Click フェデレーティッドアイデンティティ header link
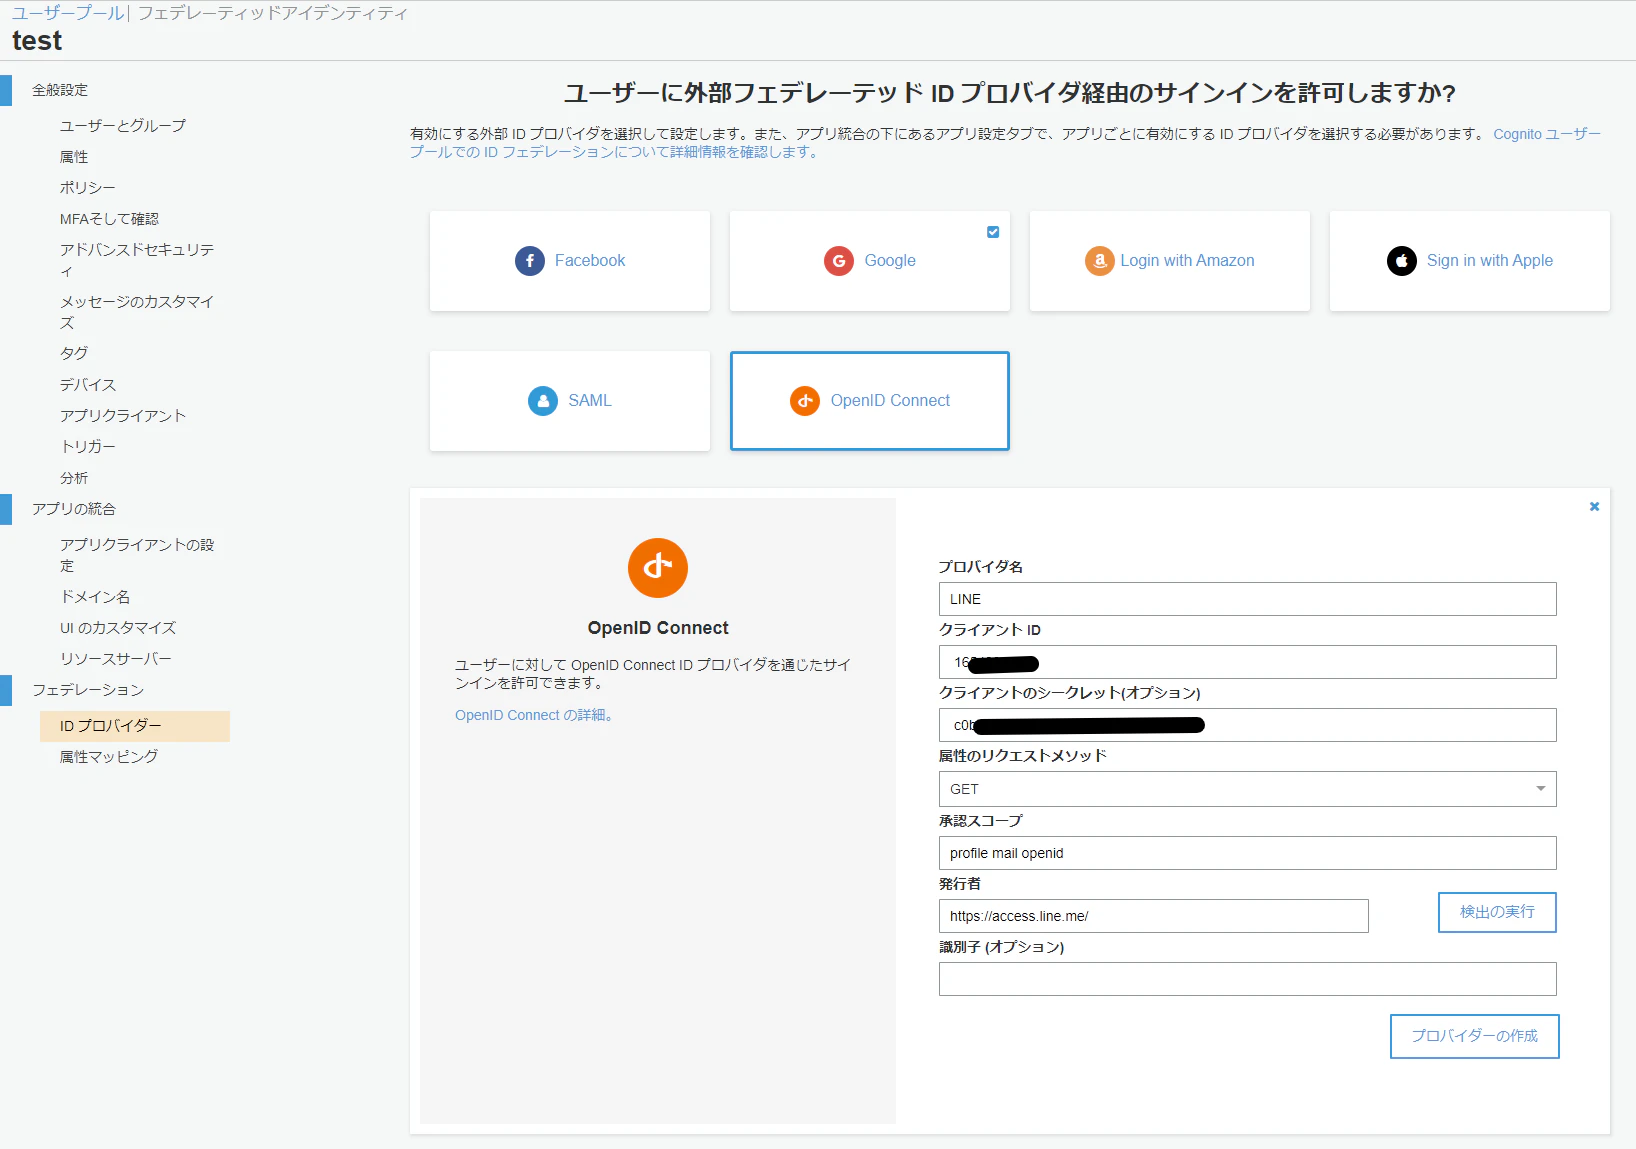This screenshot has height=1149, width=1636. (273, 13)
